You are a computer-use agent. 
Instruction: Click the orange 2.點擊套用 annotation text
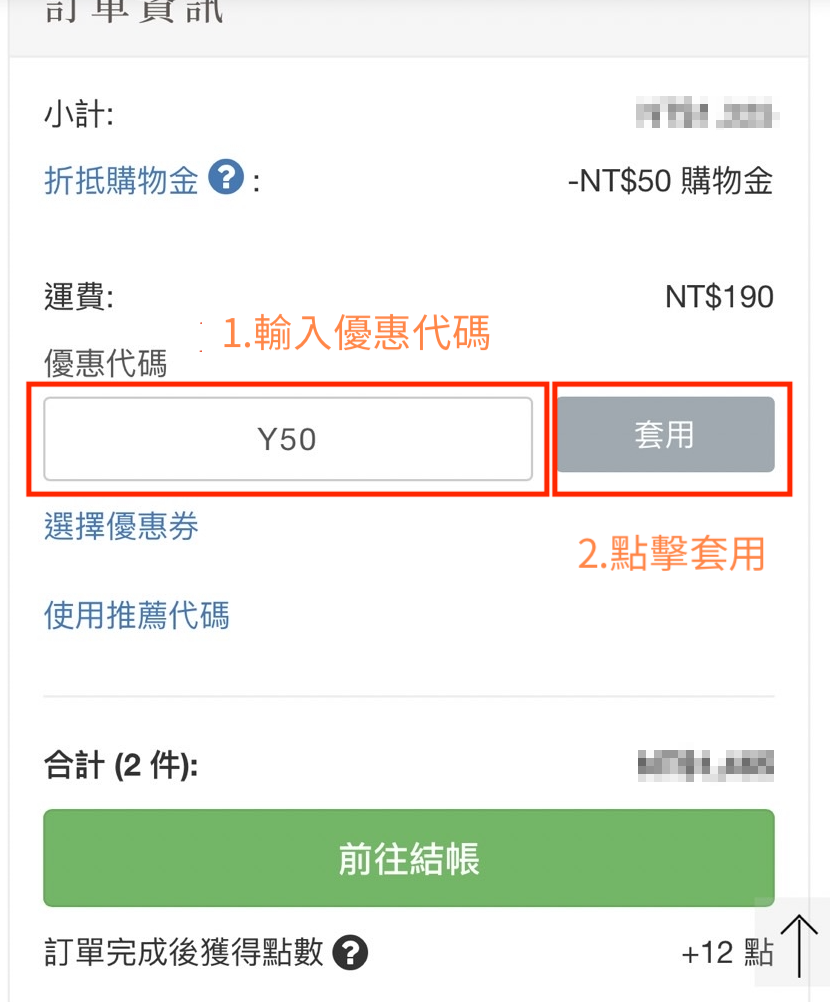(x=672, y=553)
